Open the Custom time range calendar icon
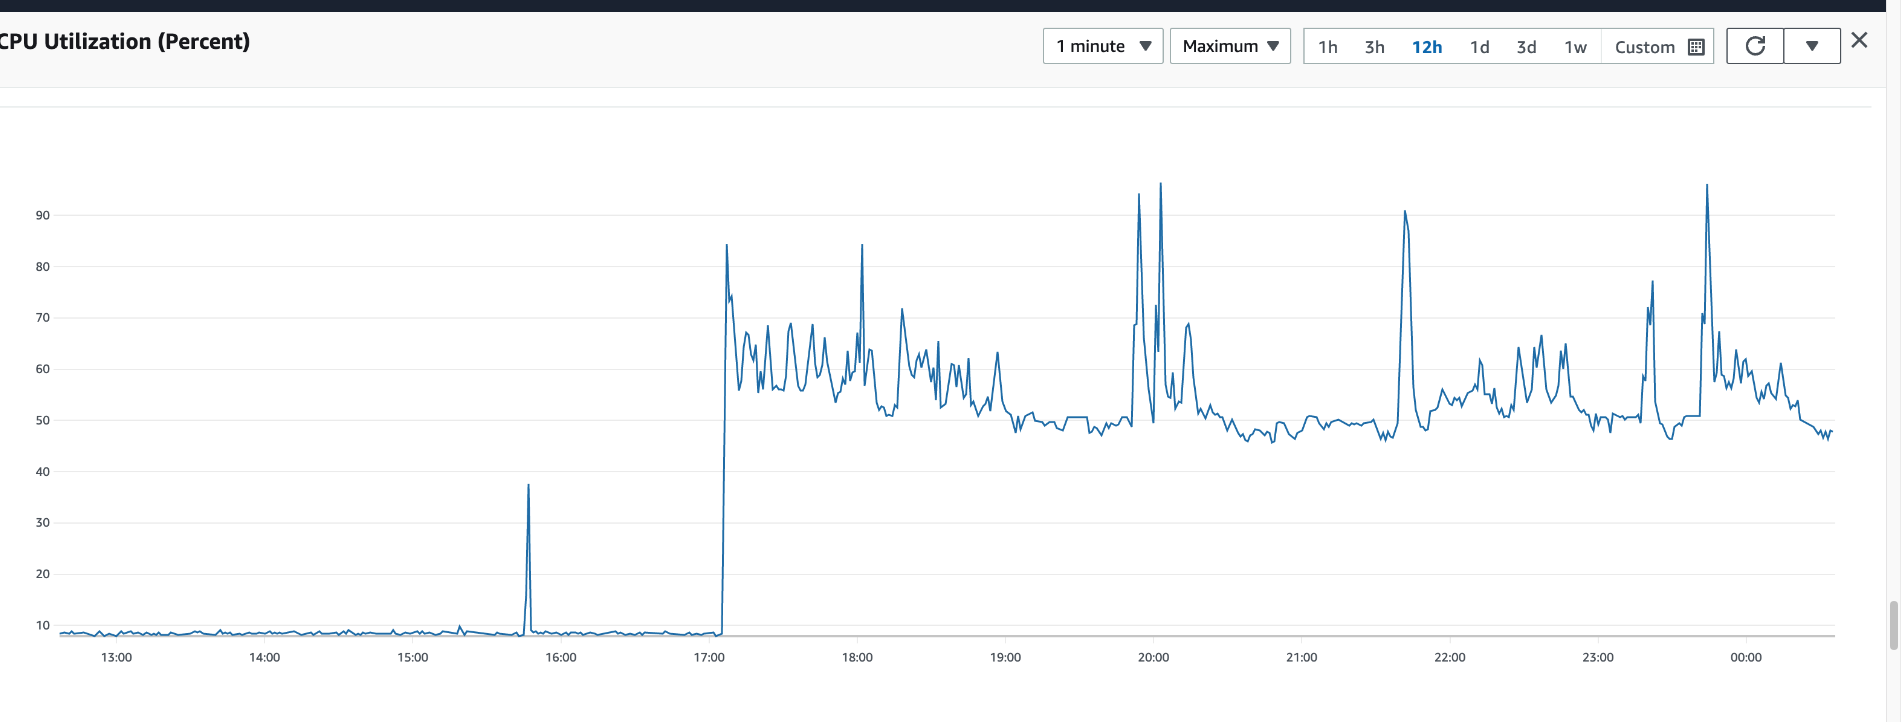The height and width of the screenshot is (722, 1901). coord(1696,47)
